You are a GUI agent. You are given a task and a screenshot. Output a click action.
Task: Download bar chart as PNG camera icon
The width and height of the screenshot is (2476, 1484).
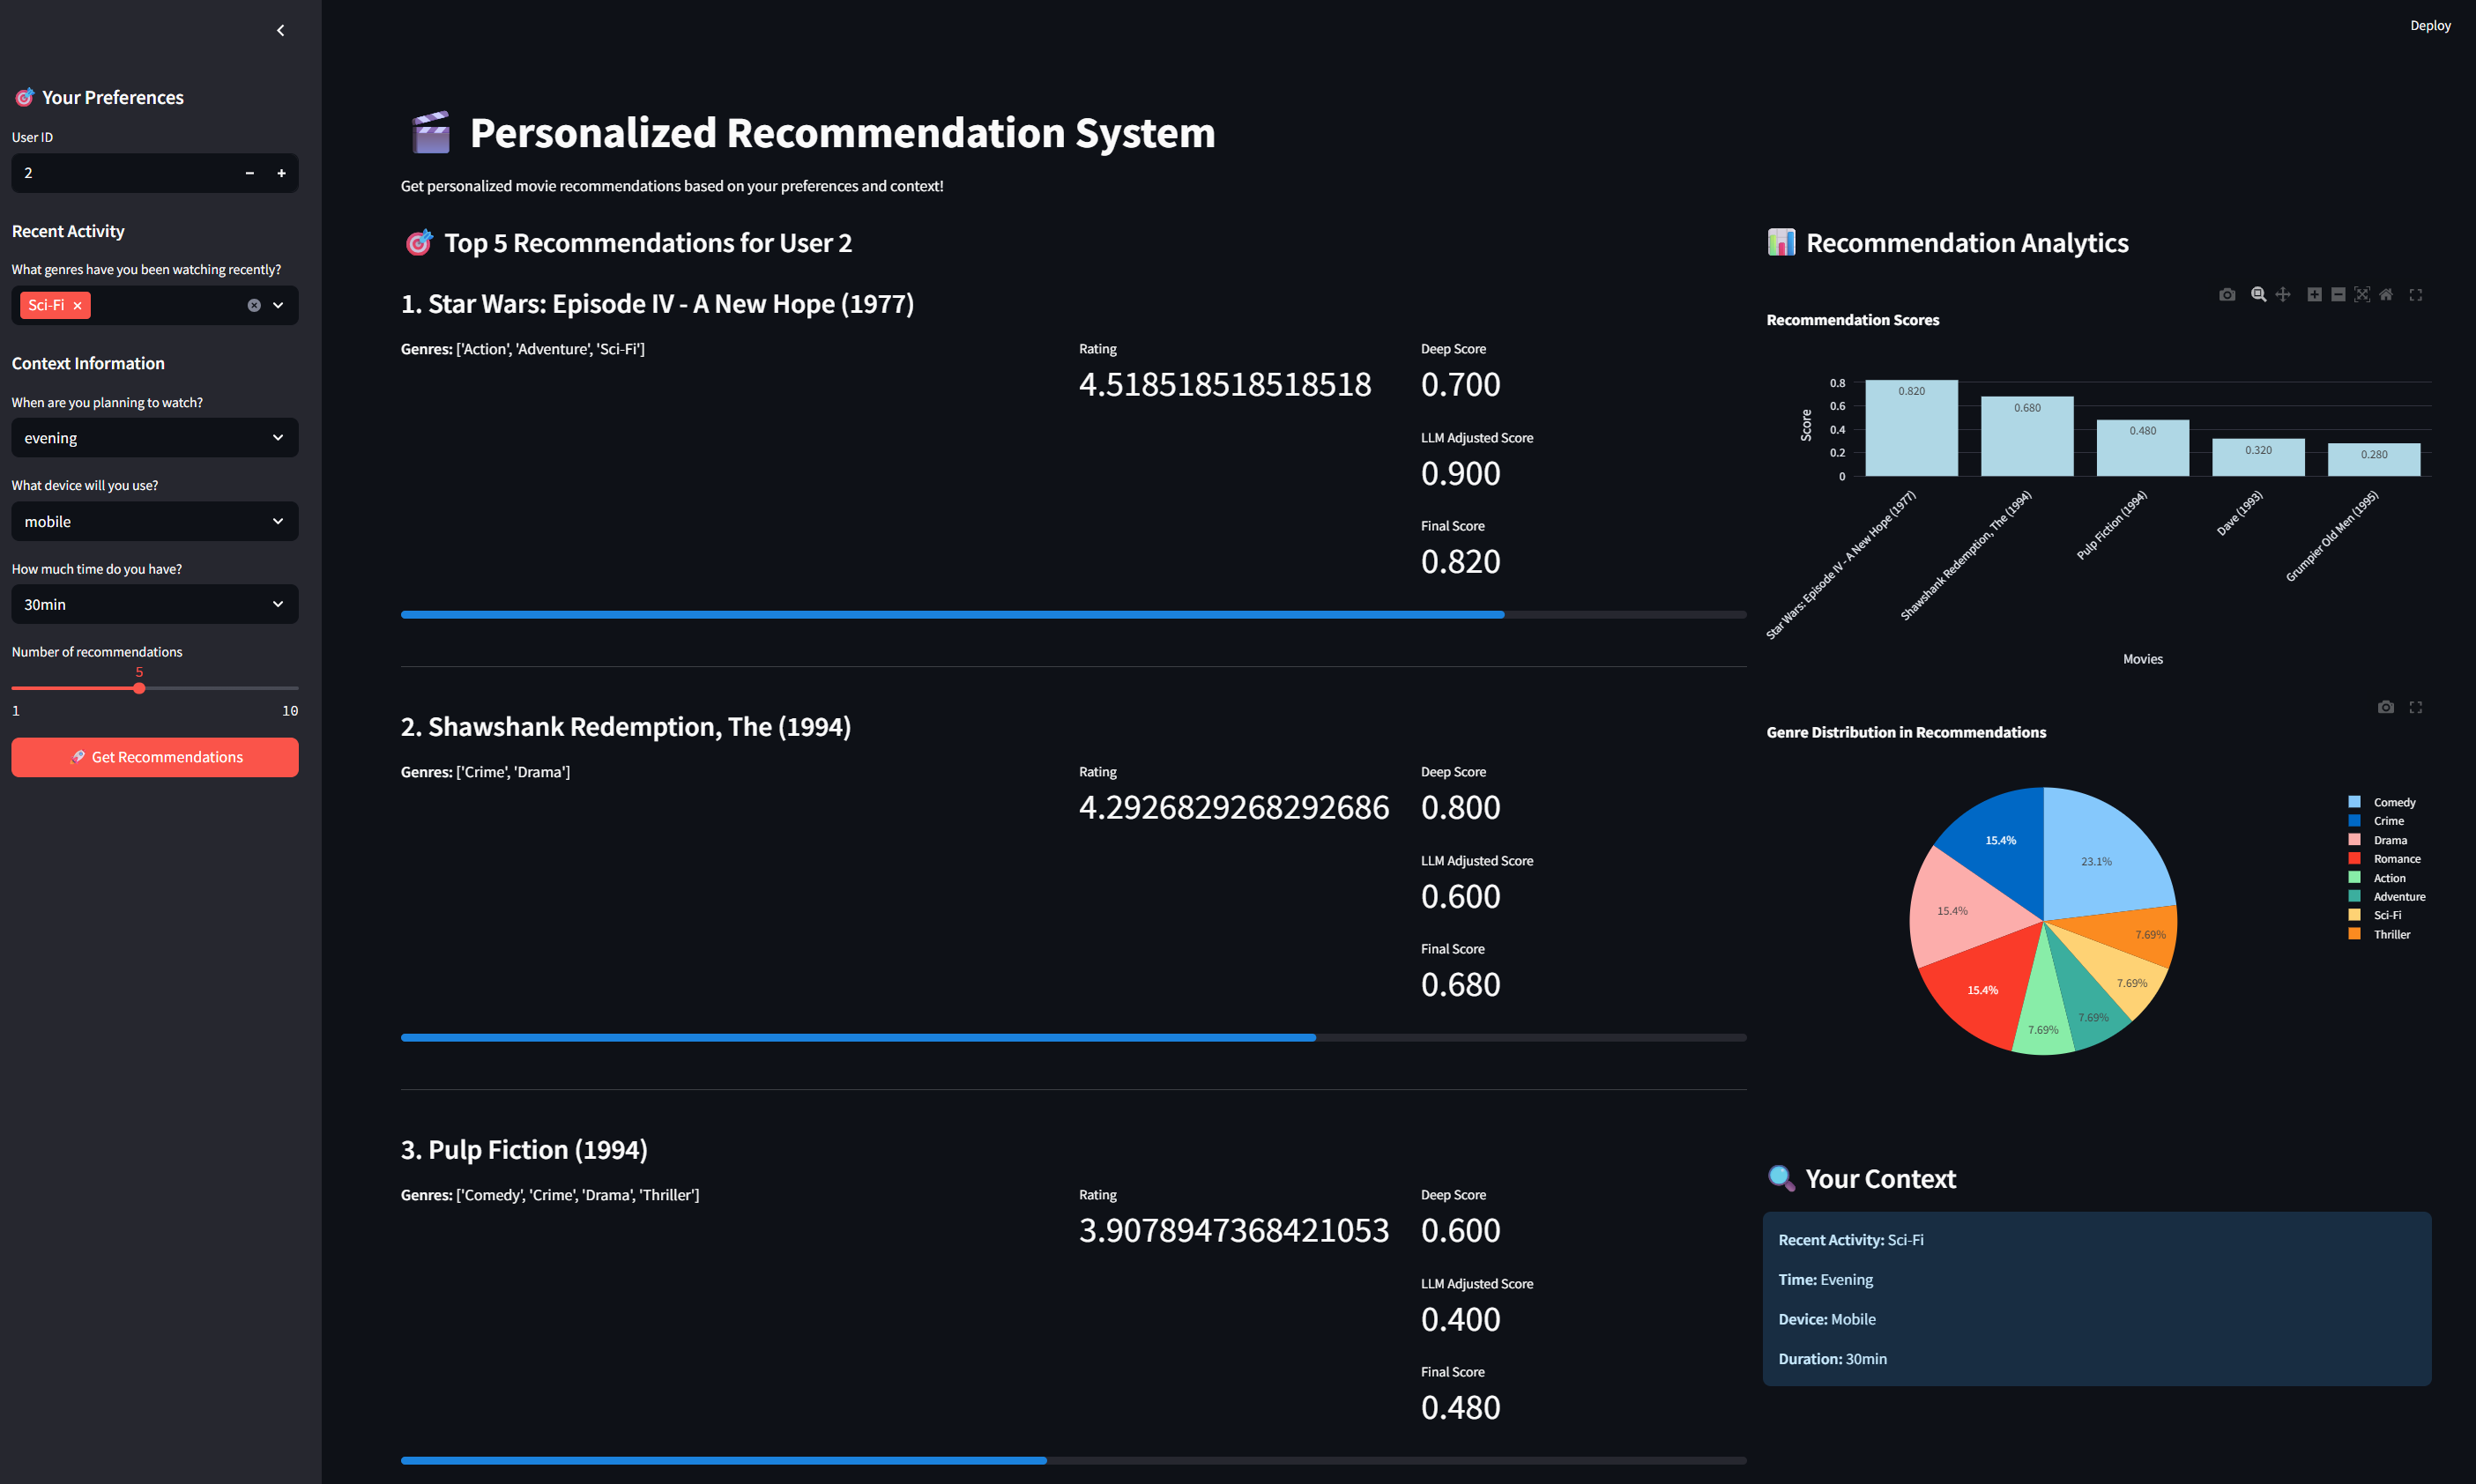pos(2227,294)
